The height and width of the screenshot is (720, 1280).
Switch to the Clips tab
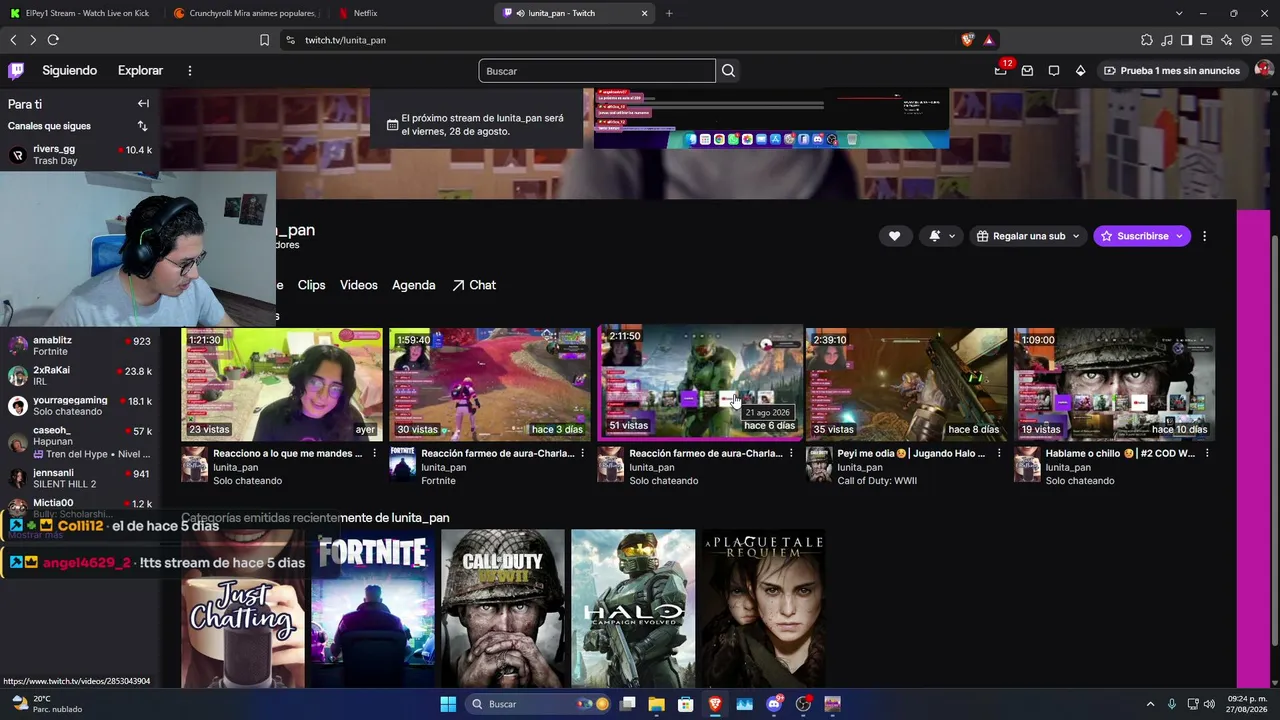(x=311, y=285)
